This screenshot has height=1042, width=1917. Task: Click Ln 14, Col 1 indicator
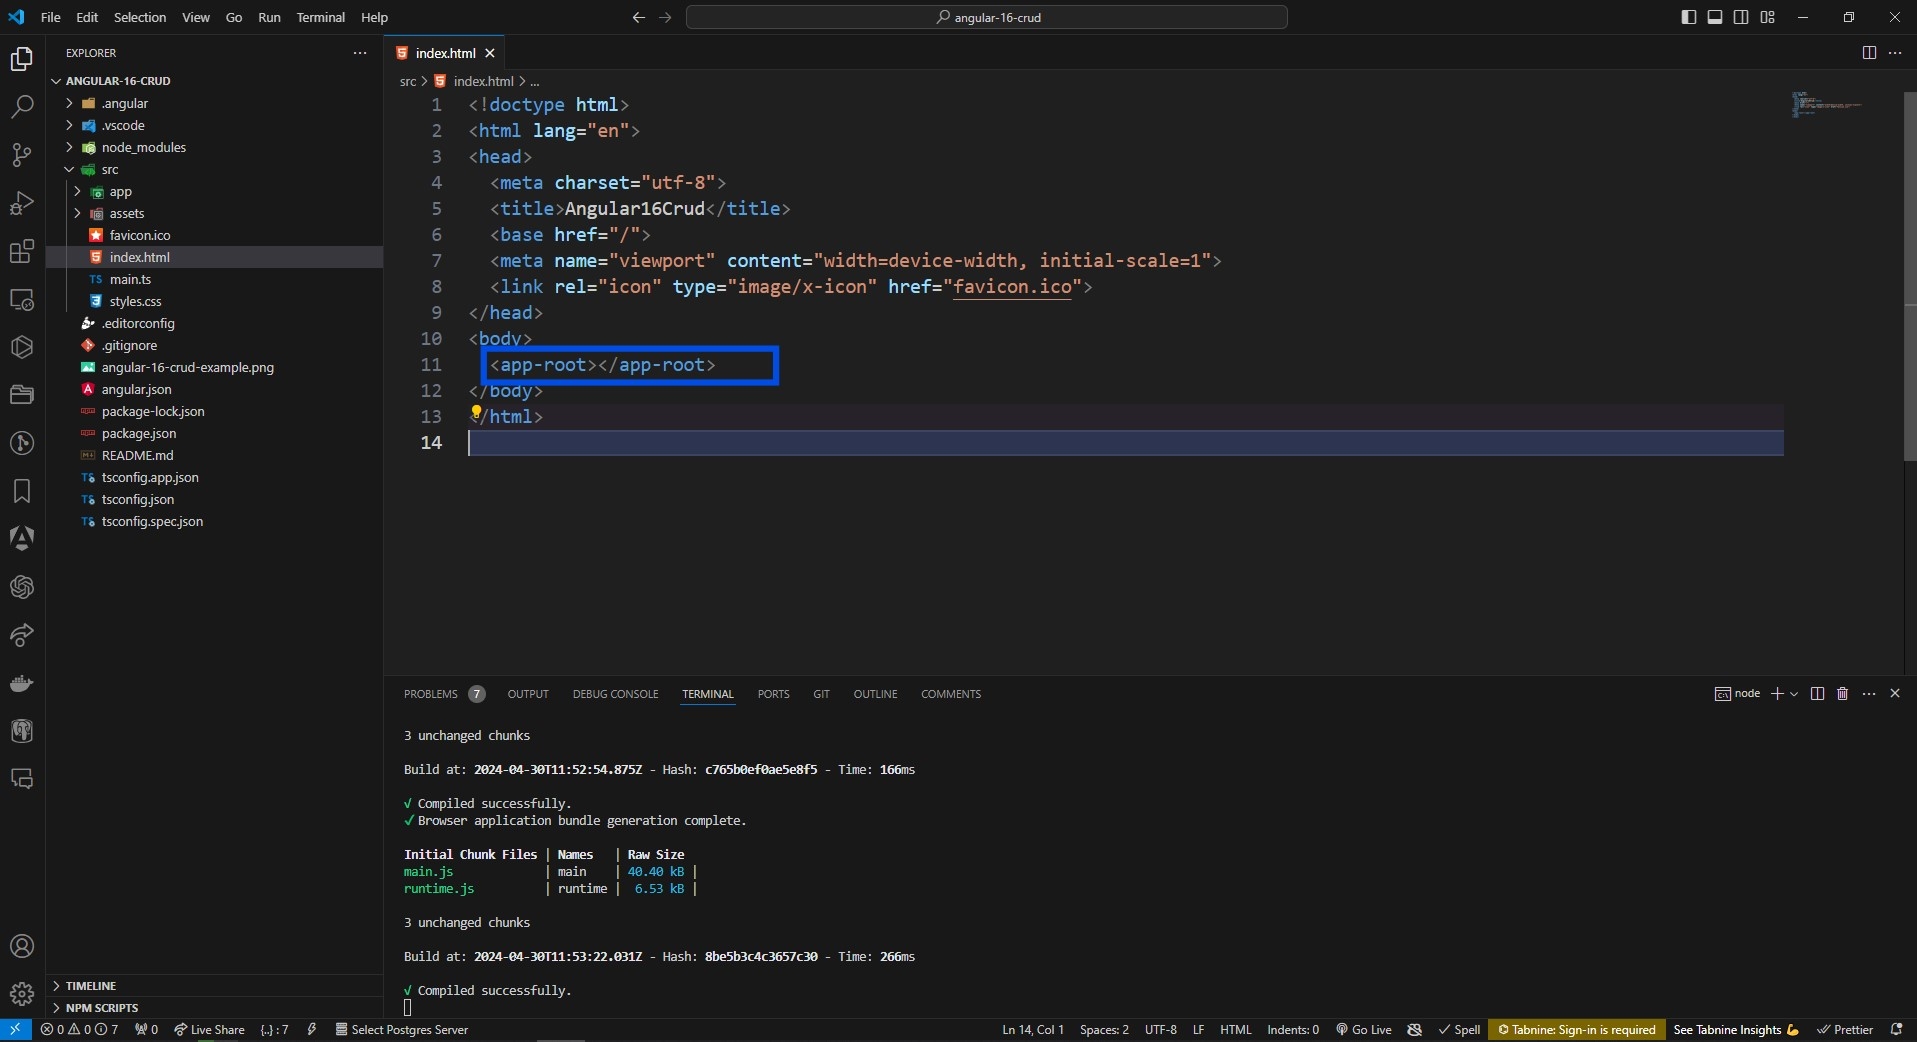[1032, 1030]
